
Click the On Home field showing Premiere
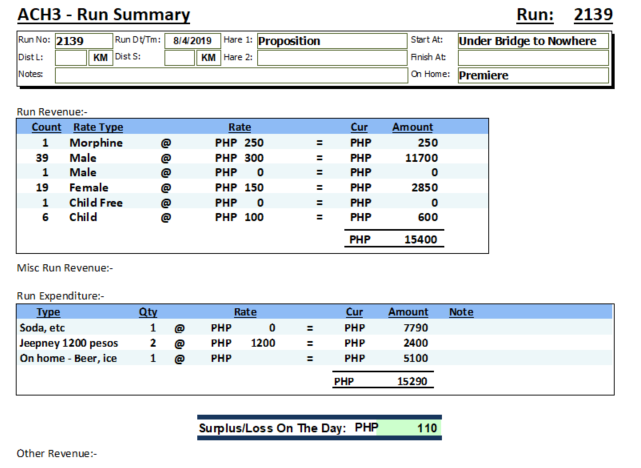click(532, 75)
